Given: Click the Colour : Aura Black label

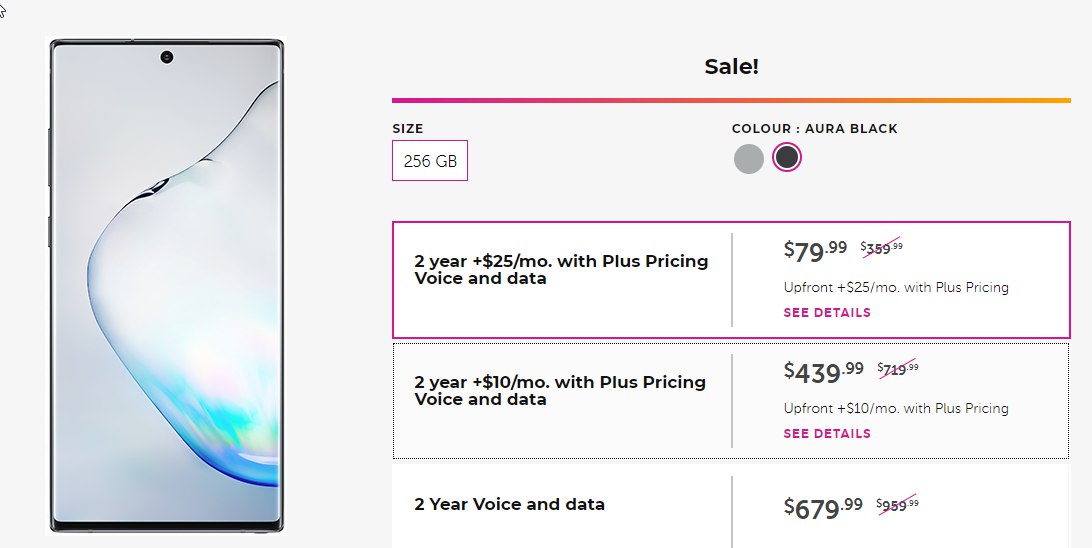Looking at the screenshot, I should [x=814, y=129].
